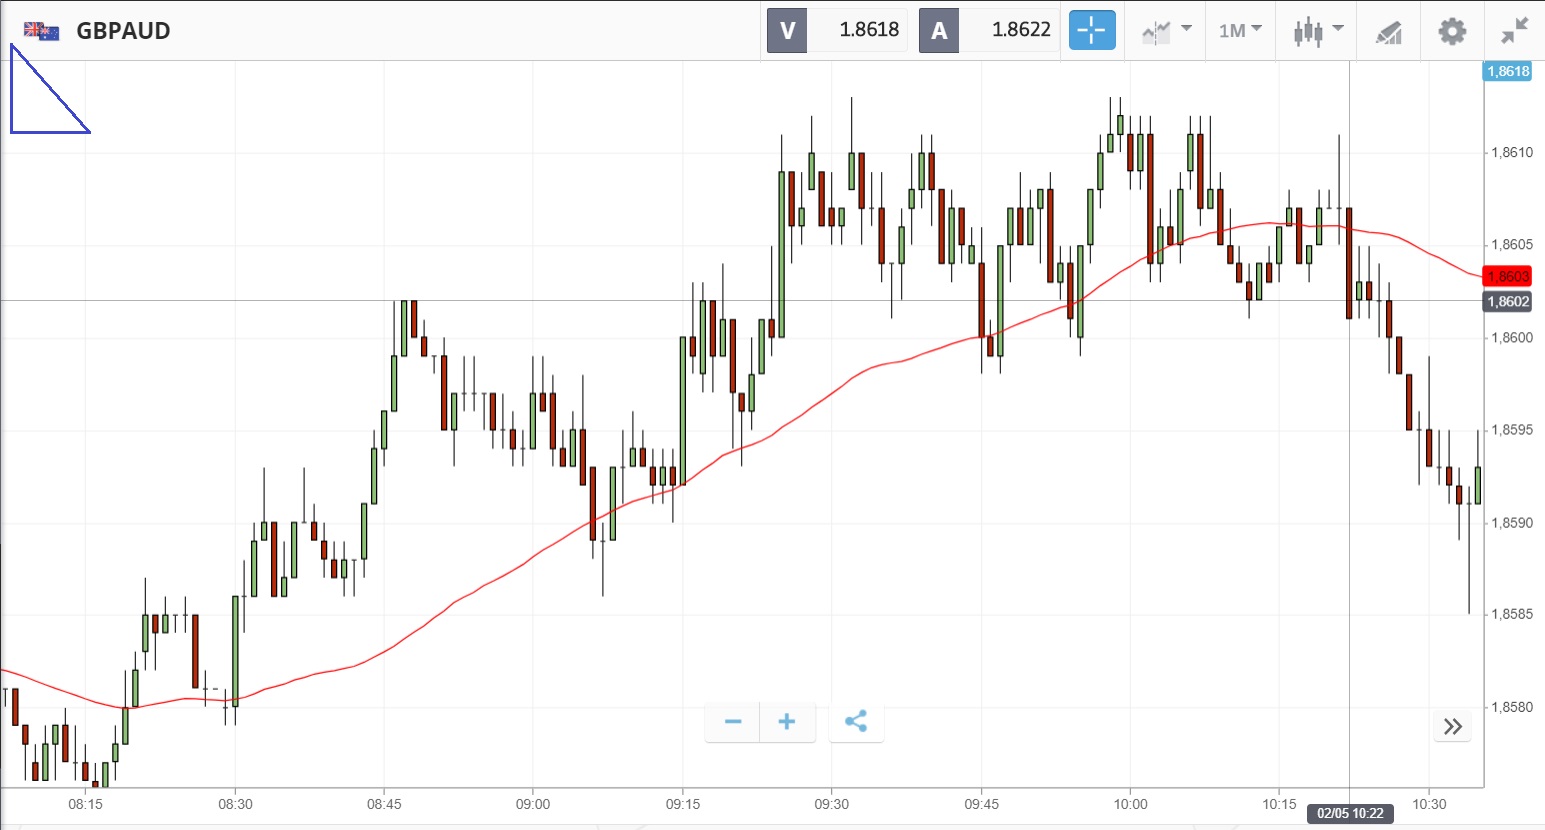Toggle the crosshair cursor button
Screen dimensions: 1545x830
pyautogui.click(x=1091, y=31)
